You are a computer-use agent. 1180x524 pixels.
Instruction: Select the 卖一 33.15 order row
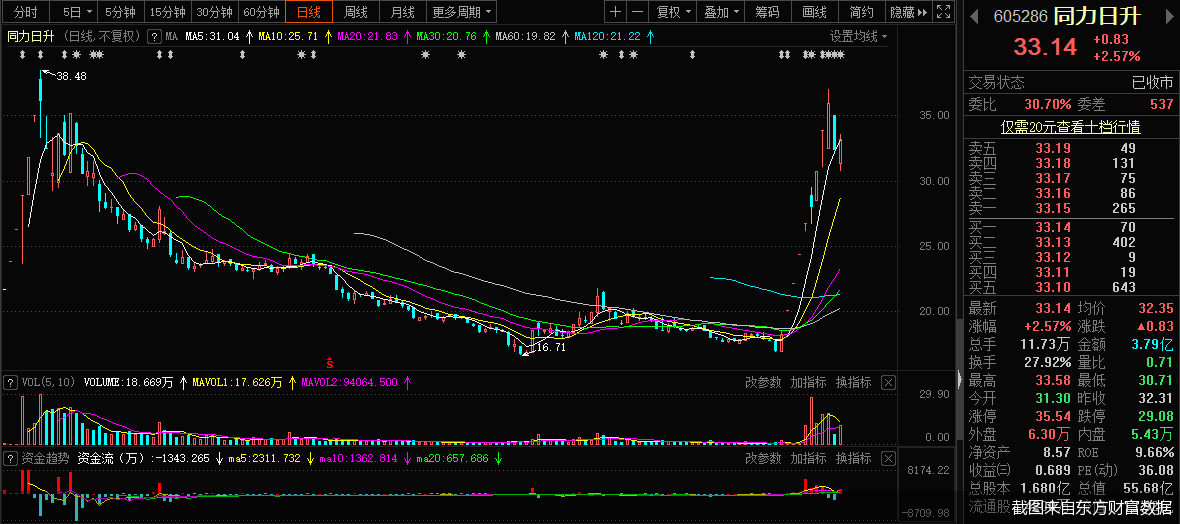[x=1070, y=209]
